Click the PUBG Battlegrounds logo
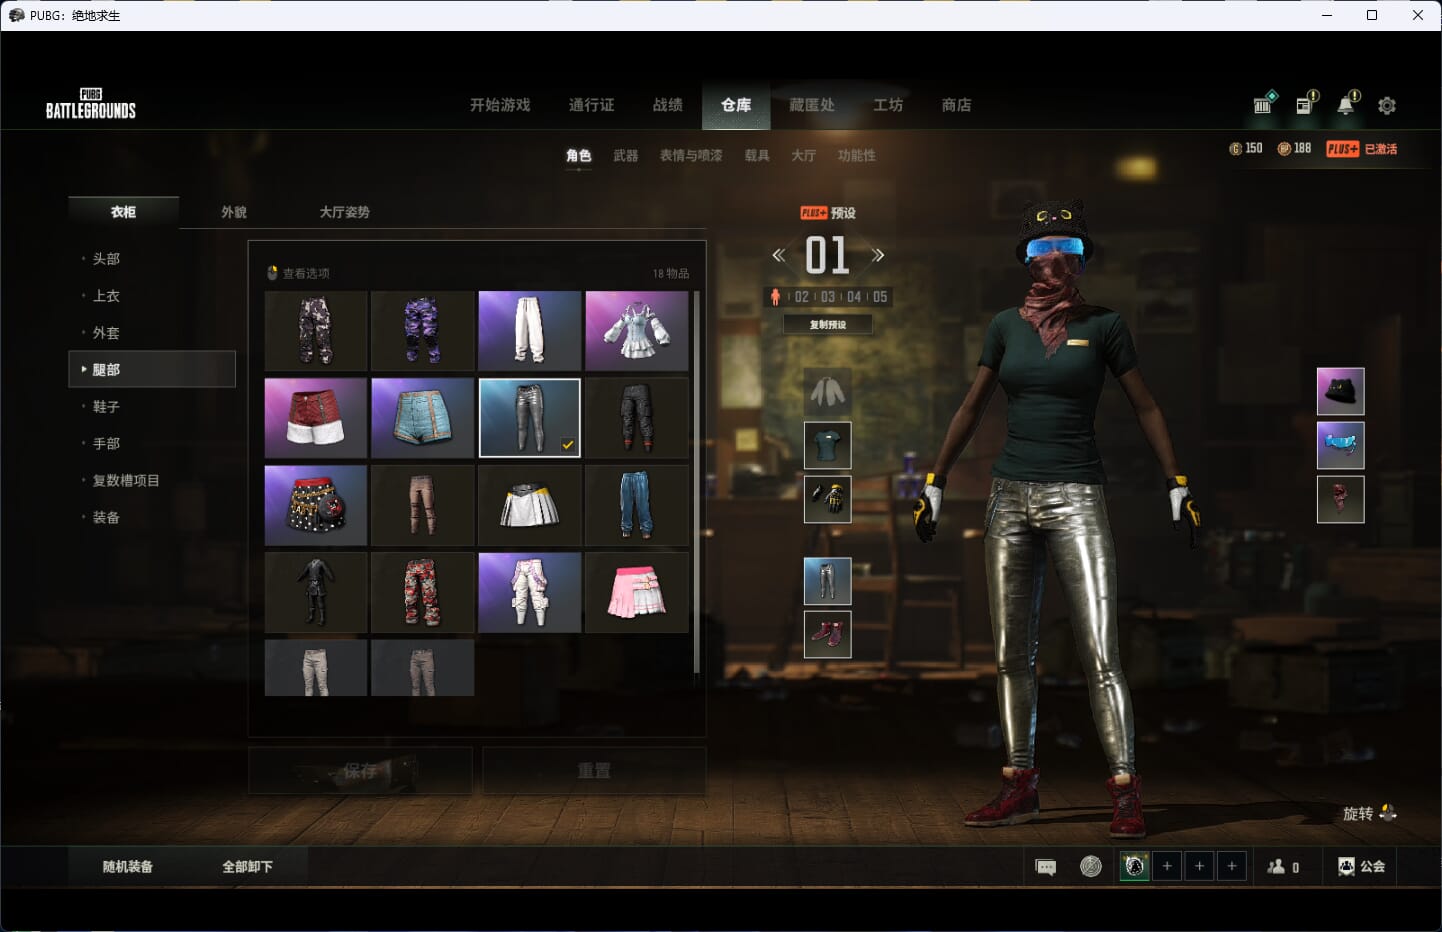The height and width of the screenshot is (932, 1442). [91, 104]
